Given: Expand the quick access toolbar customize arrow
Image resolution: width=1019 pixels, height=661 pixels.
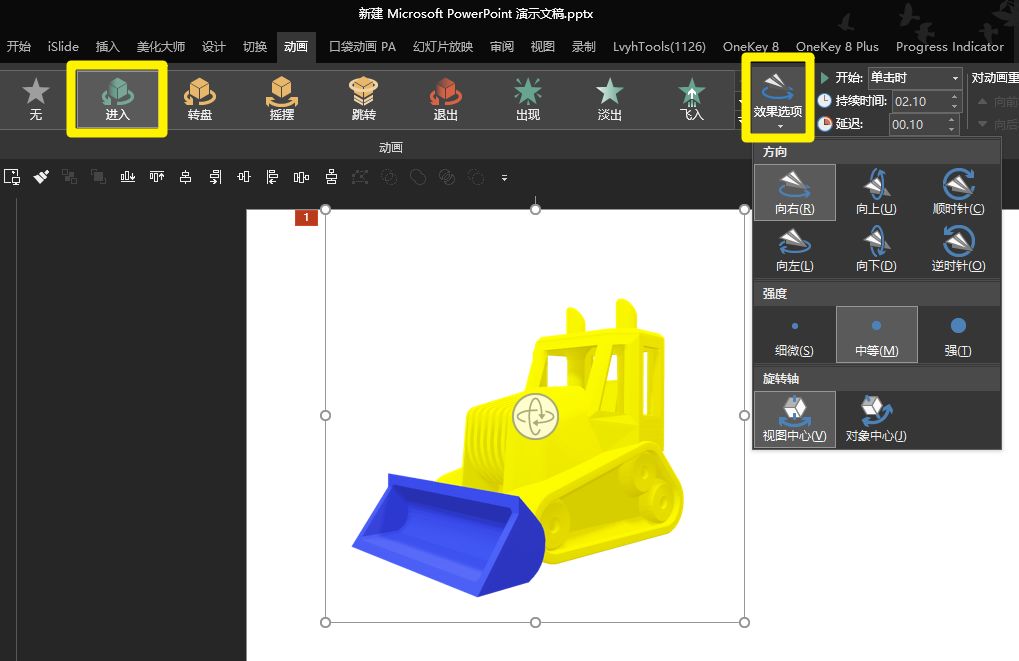Looking at the screenshot, I should point(504,178).
